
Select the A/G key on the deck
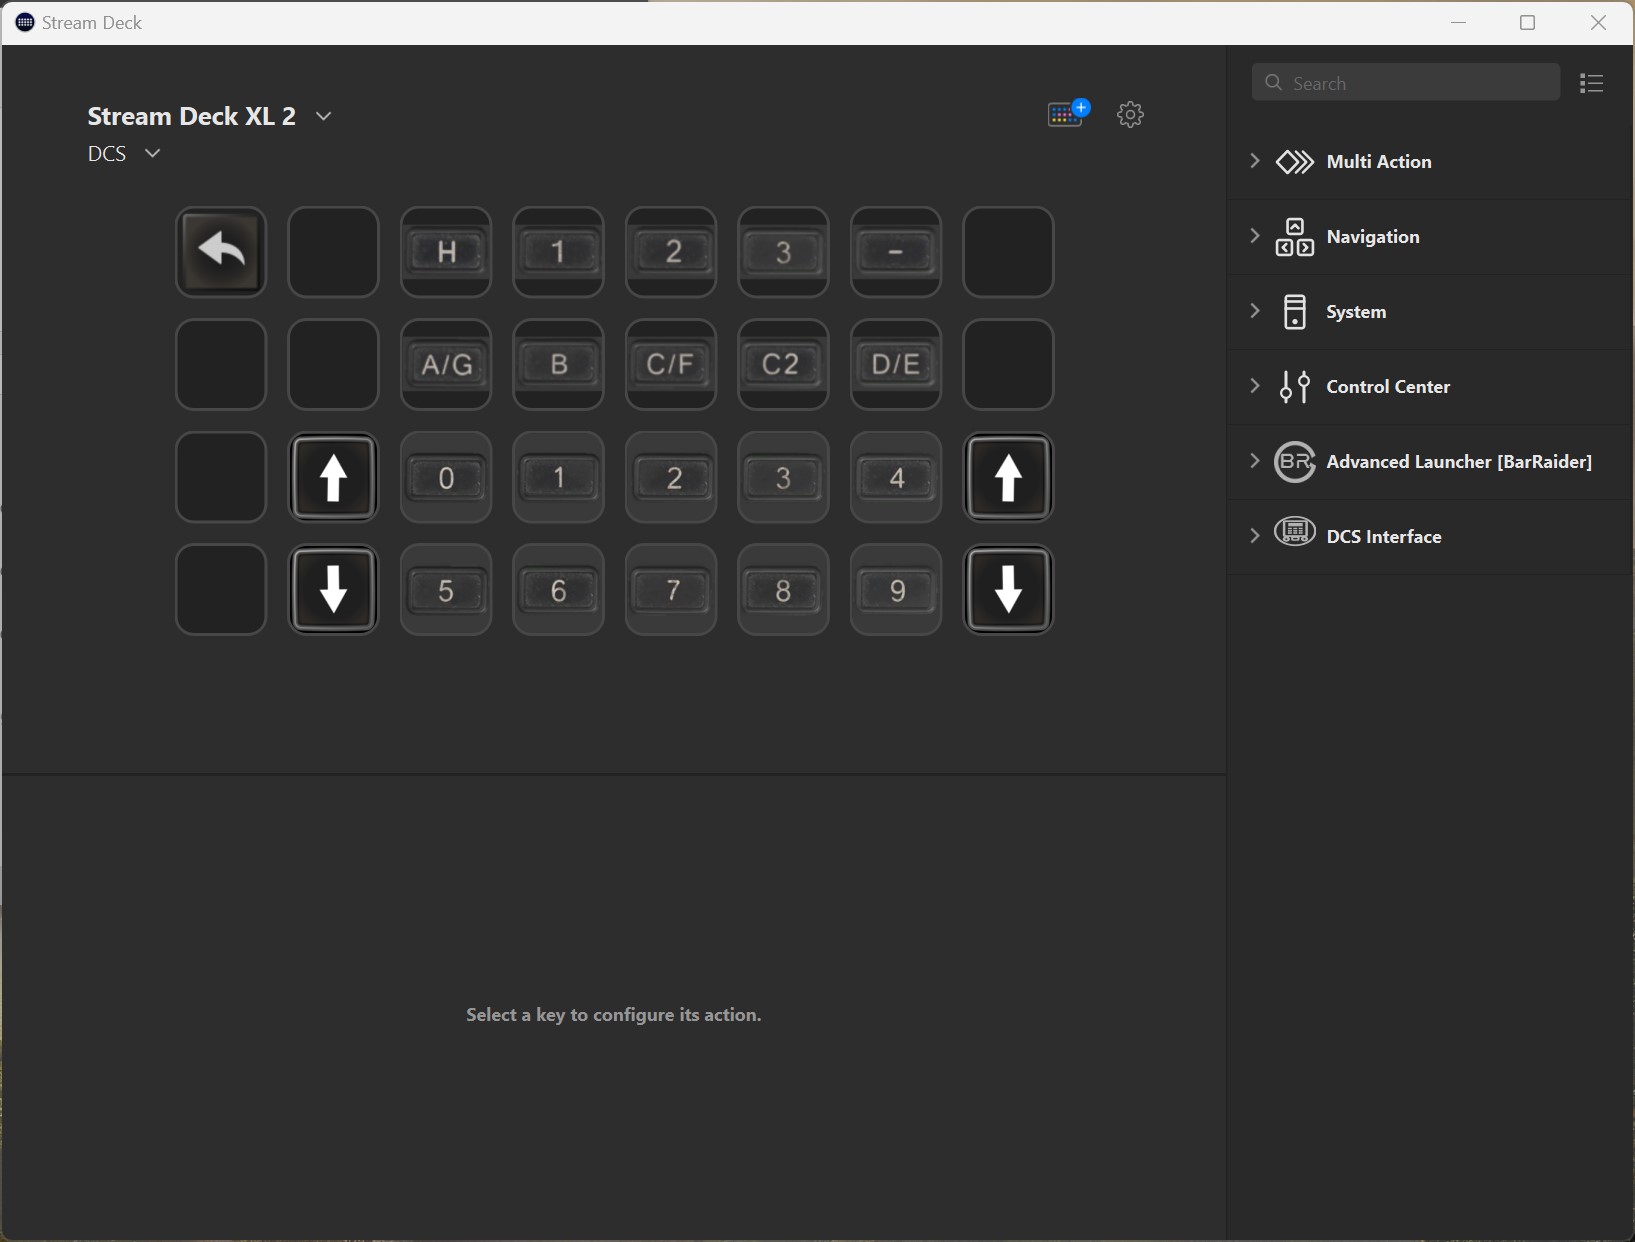[x=446, y=365]
